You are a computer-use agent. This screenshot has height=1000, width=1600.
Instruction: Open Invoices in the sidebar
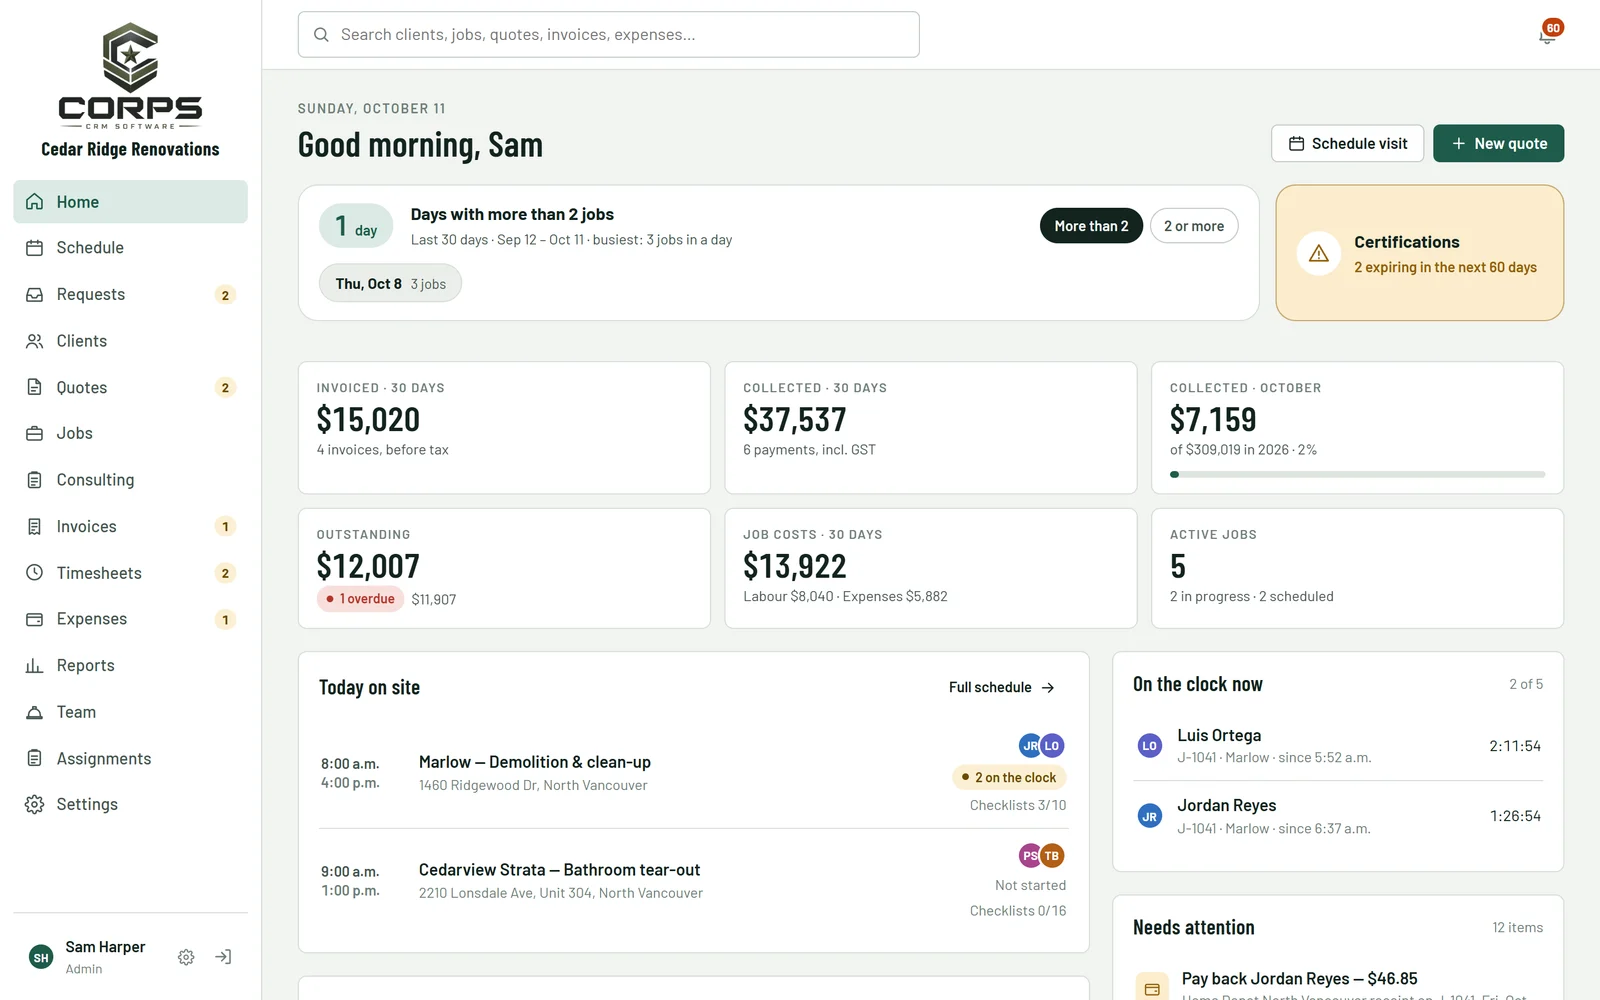[x=130, y=527]
